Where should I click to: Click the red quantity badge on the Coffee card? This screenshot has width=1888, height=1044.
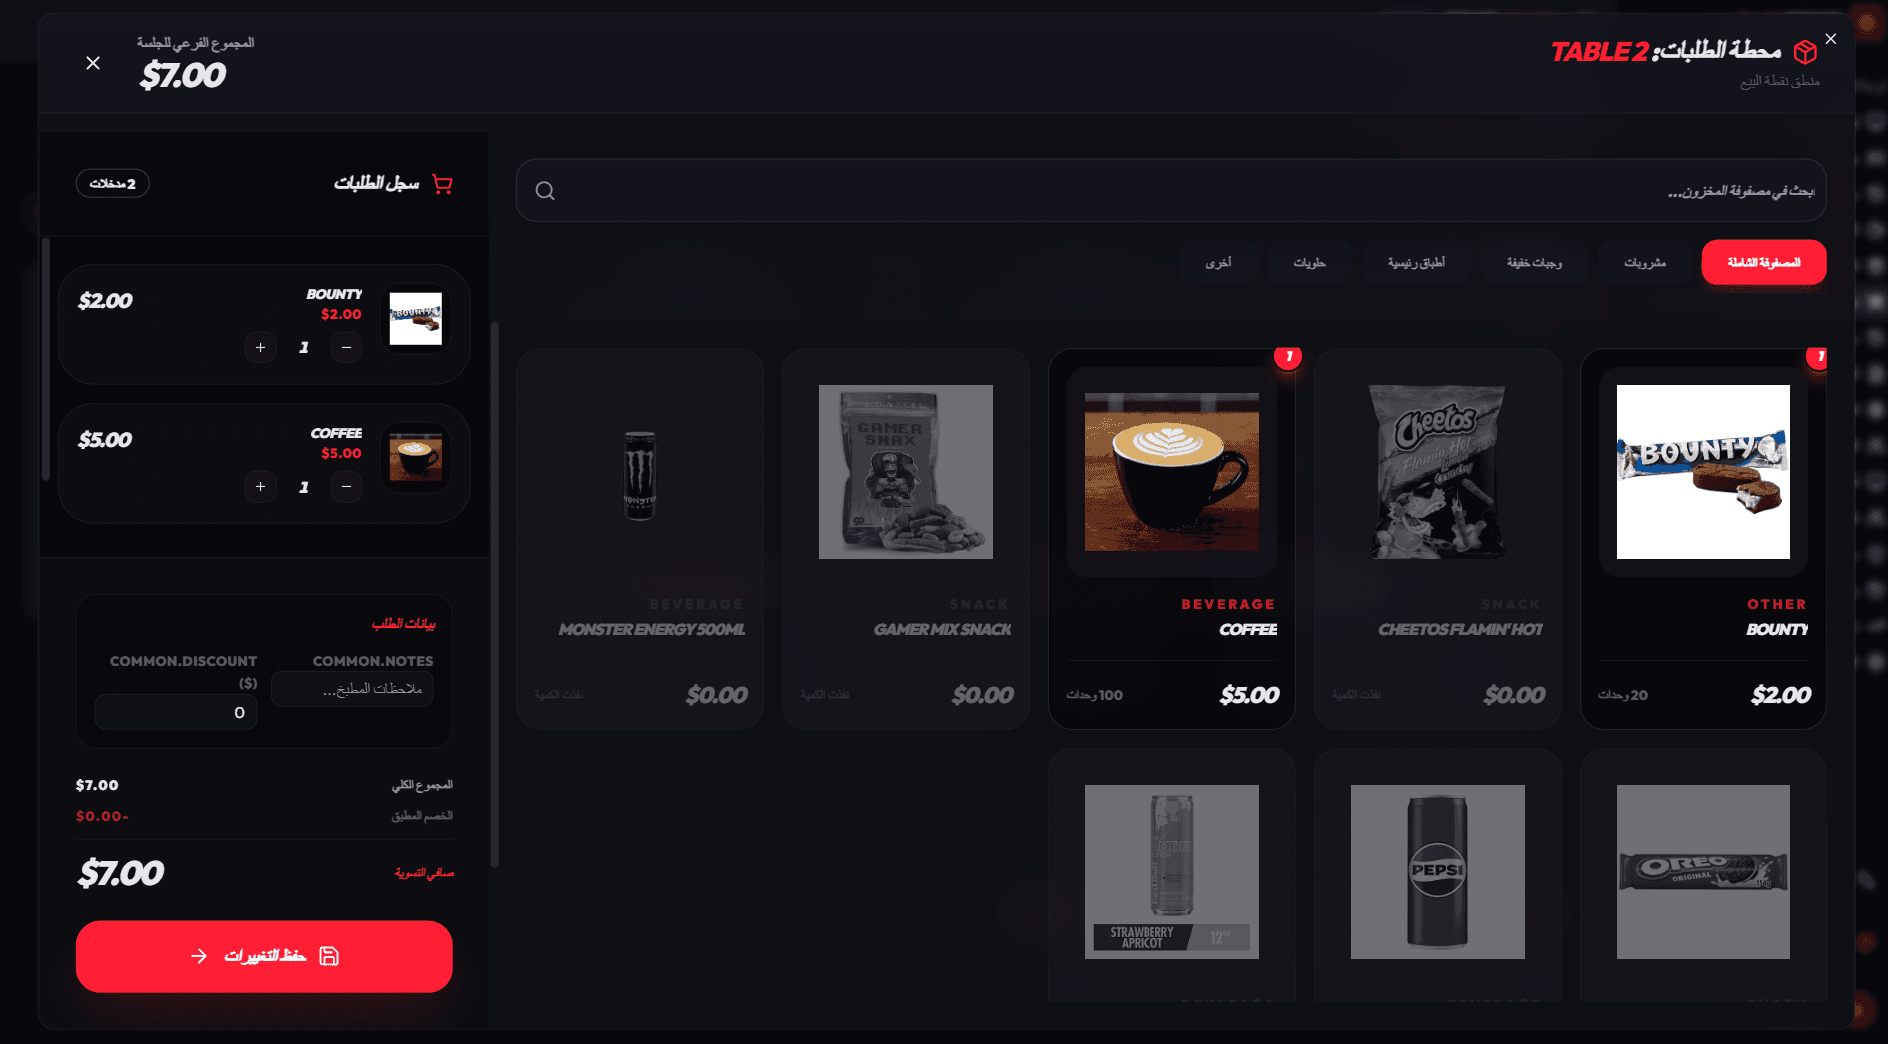point(1288,356)
